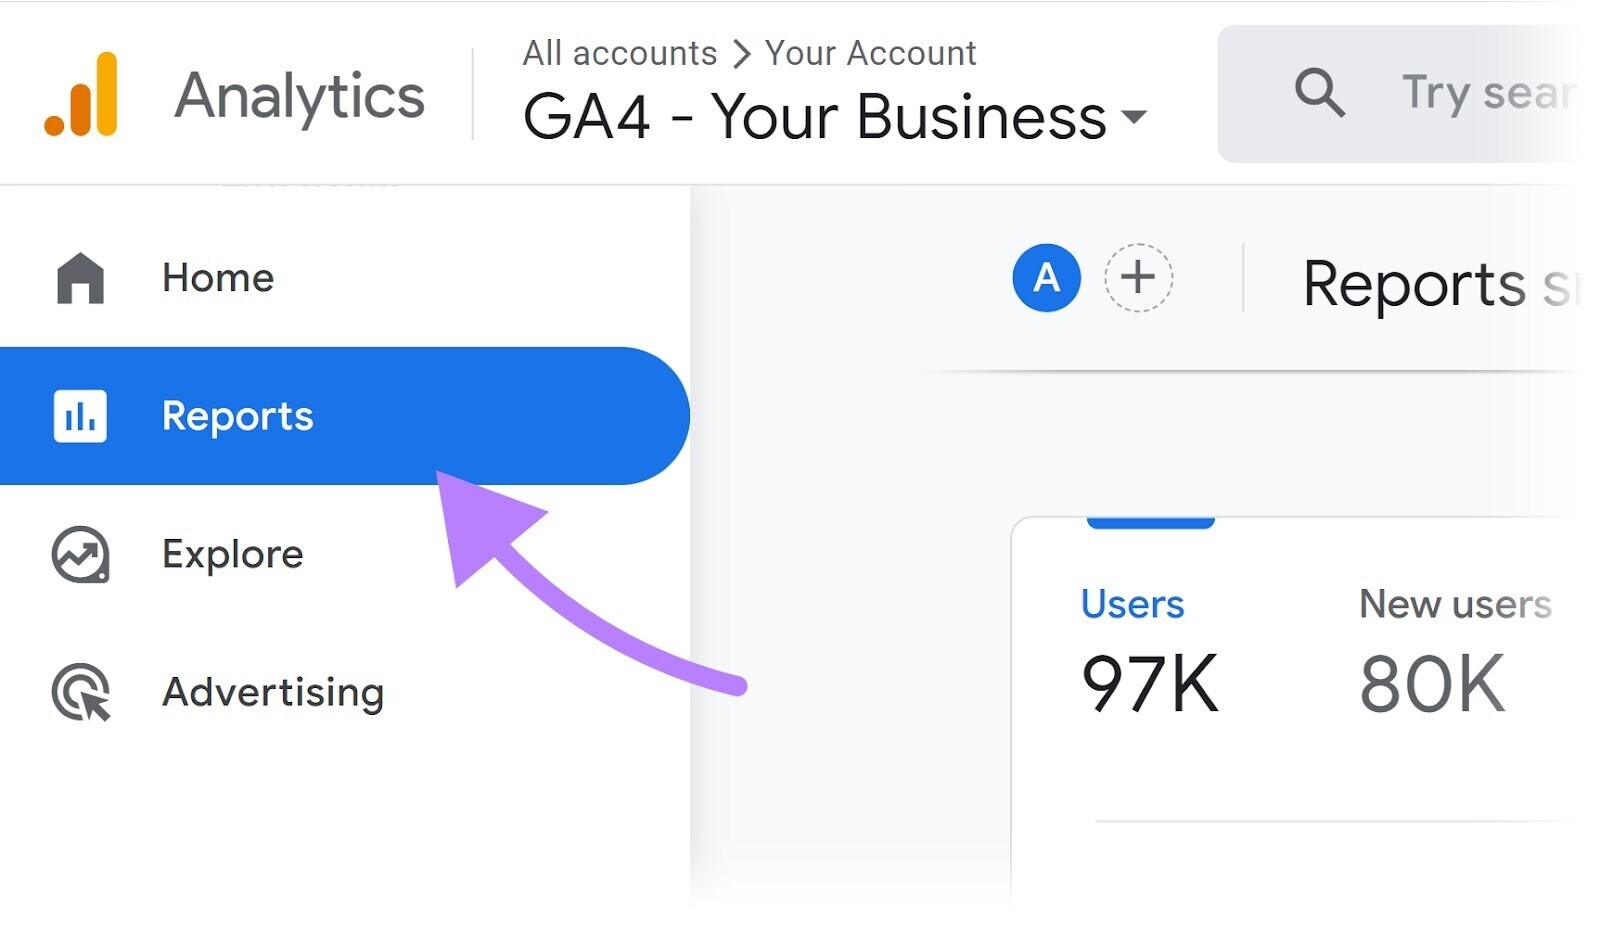The image size is (1600, 932).
Task: Open Advertising via its target icon
Action: click(x=80, y=692)
